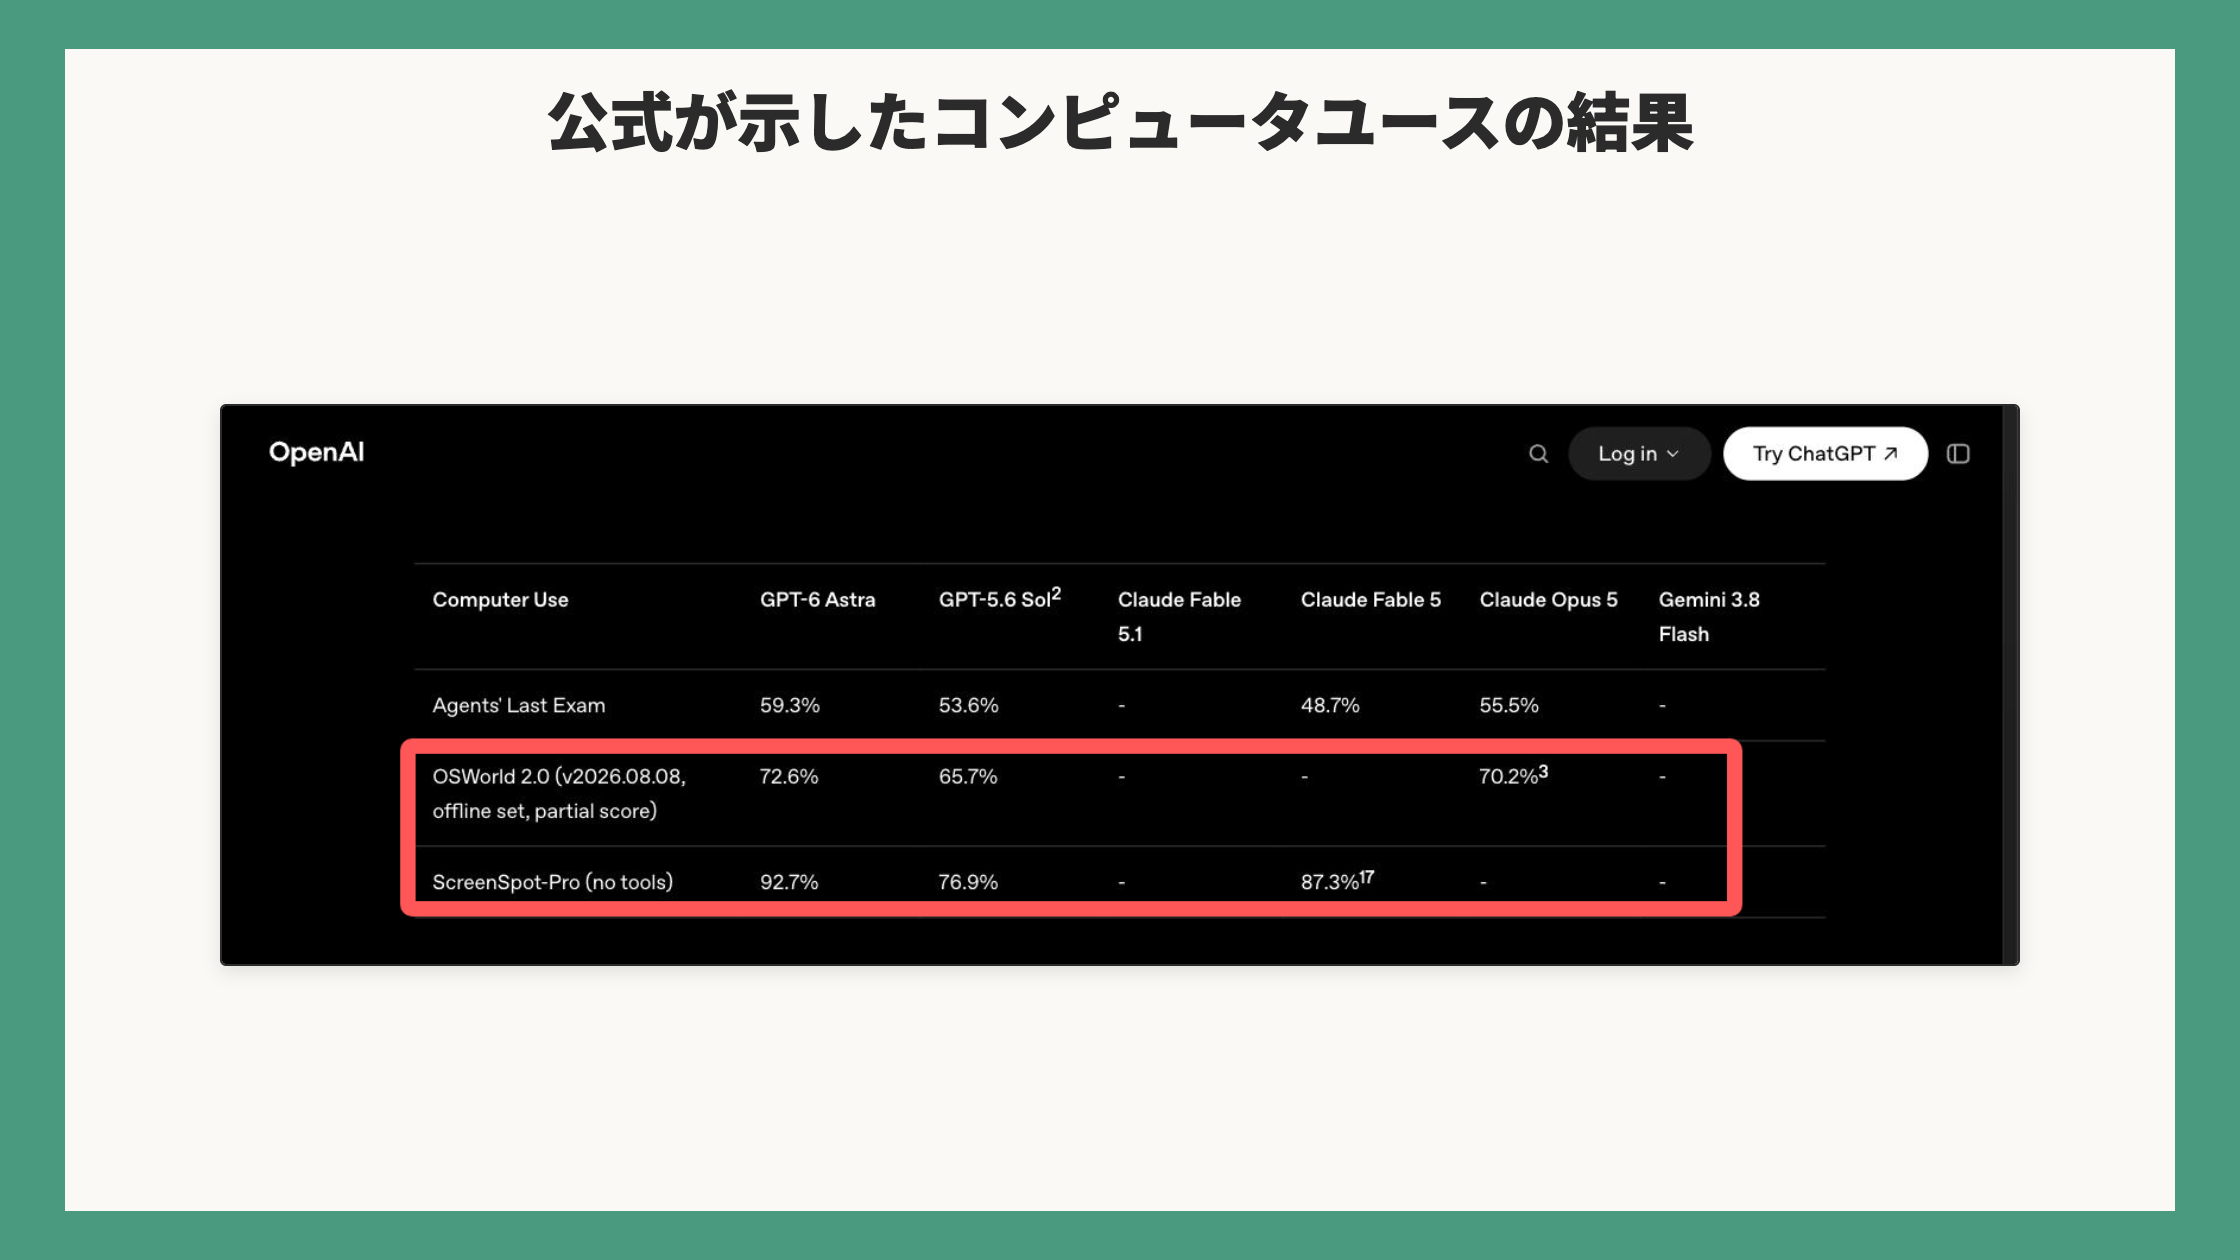
Task: Click the Japanese slide title heading
Action: 1120,122
